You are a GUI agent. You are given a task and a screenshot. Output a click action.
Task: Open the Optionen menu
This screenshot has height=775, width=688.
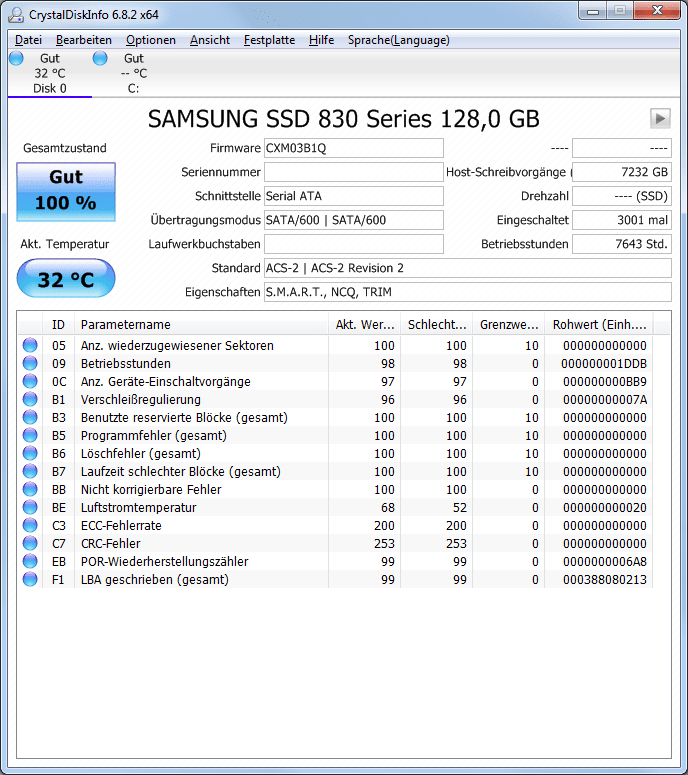coord(151,40)
